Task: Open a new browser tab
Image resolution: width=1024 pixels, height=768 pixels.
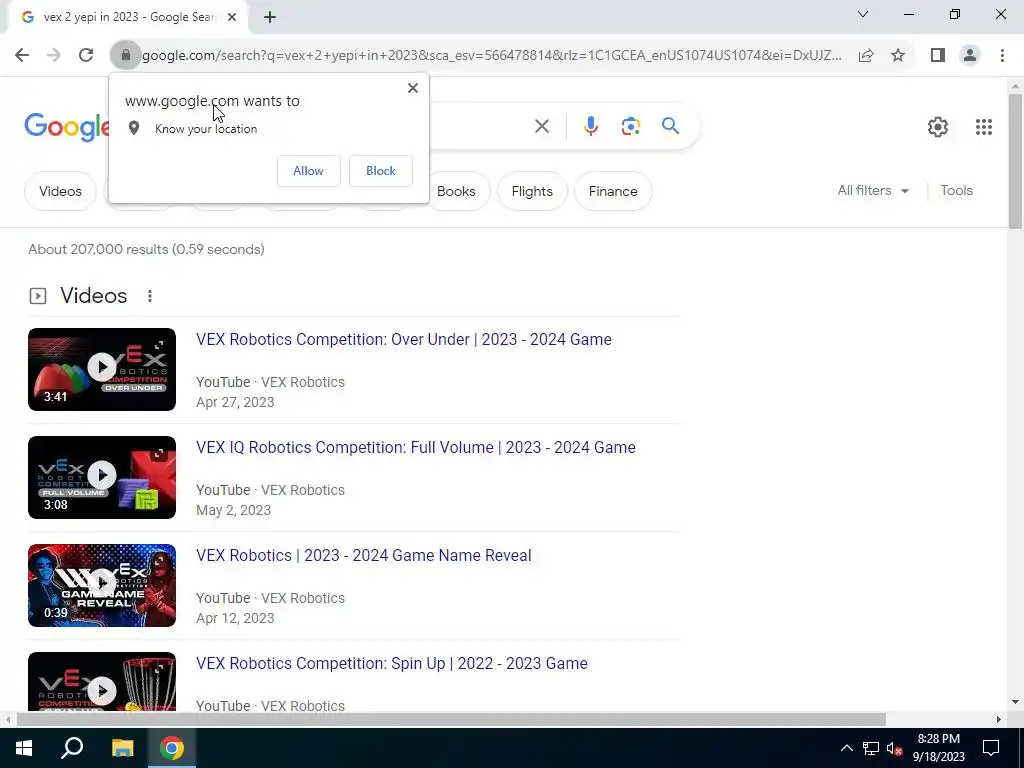Action: pyautogui.click(x=270, y=18)
